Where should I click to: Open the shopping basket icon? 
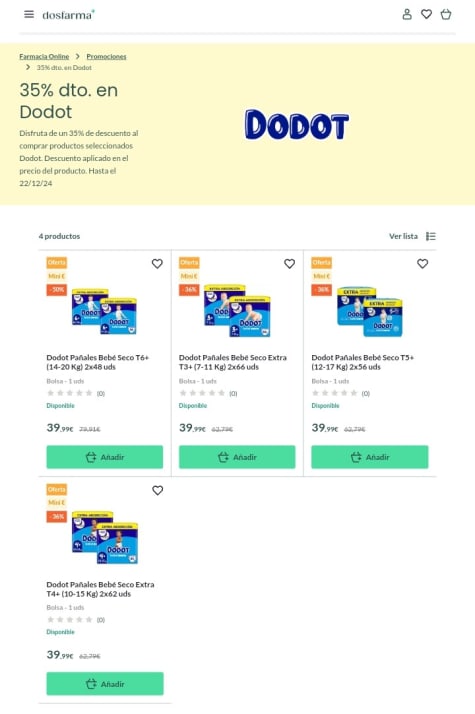pos(446,15)
